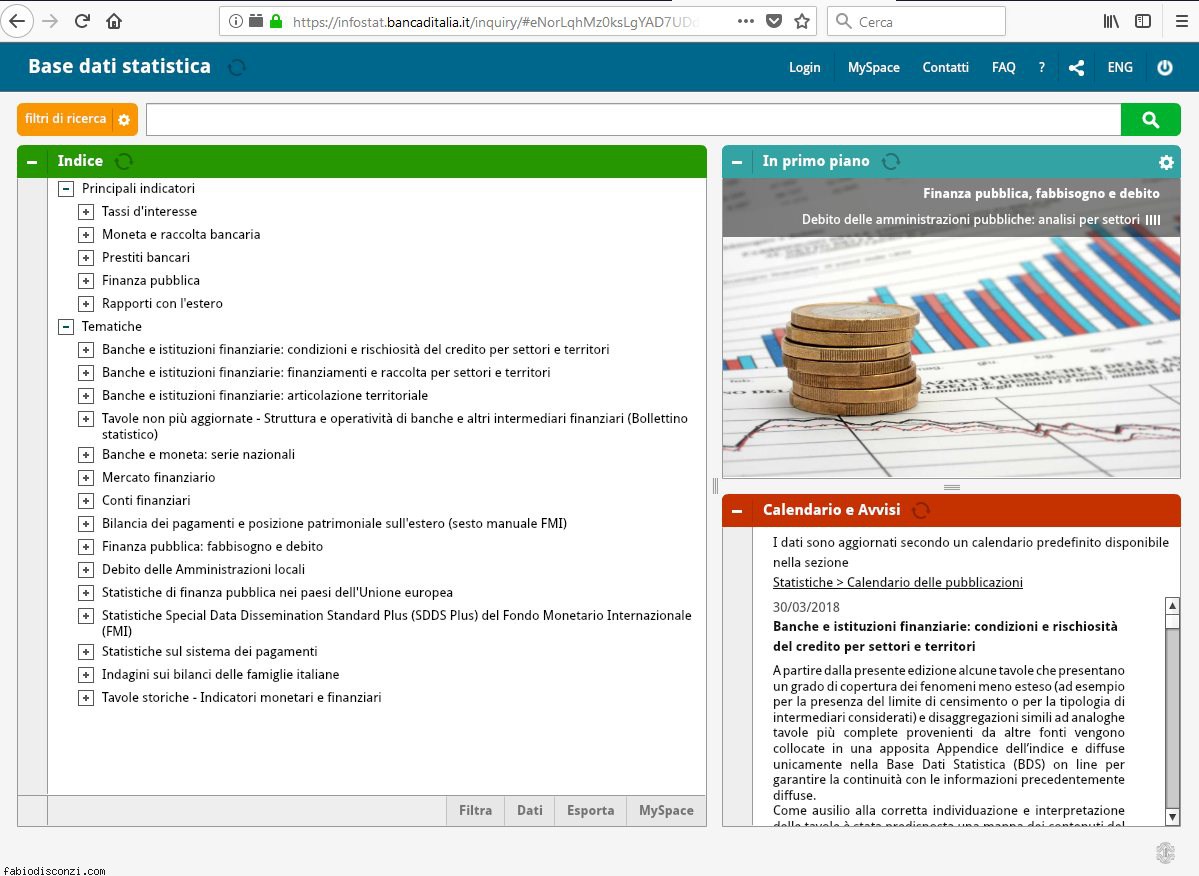Click the 30/03/2018 notice date

click(x=806, y=607)
